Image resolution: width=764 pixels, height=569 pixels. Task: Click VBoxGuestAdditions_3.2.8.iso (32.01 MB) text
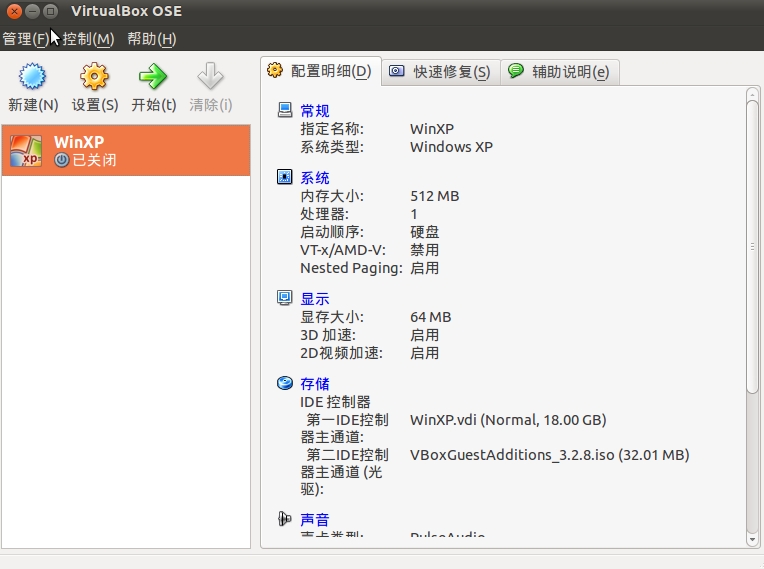(550, 455)
